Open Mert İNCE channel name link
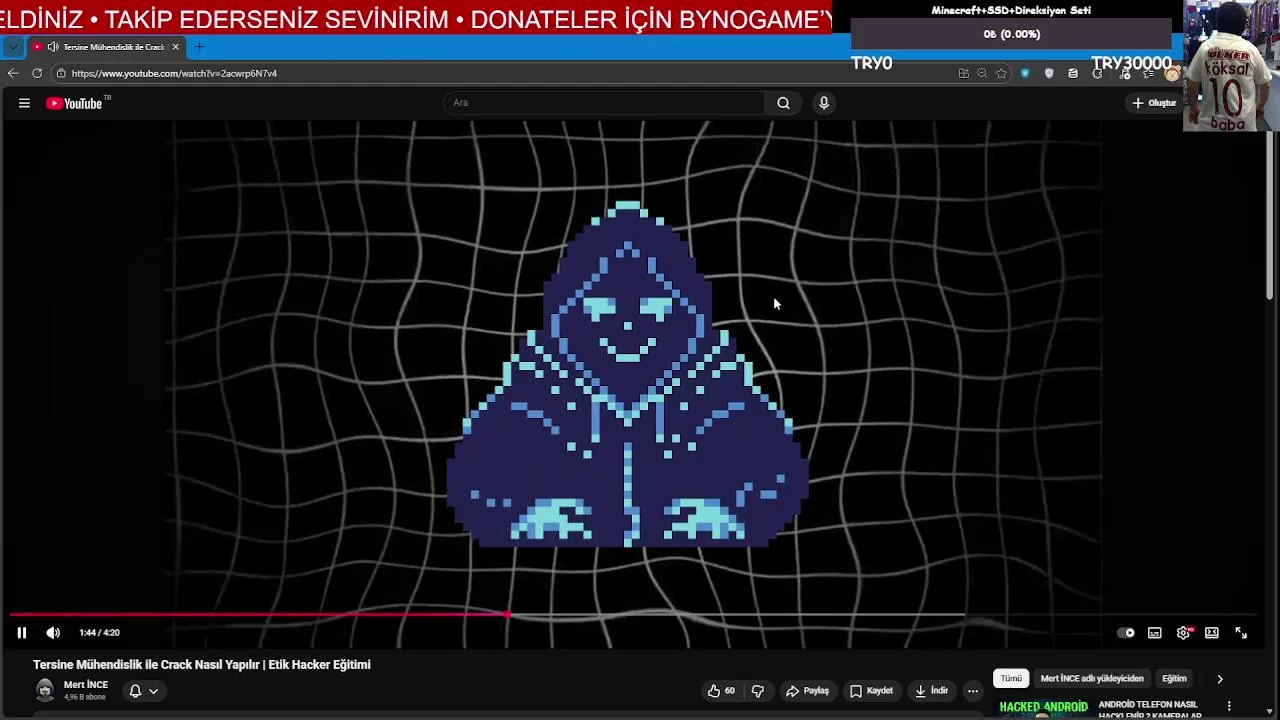Screen dimensions: 1280x720 click(x=86, y=685)
